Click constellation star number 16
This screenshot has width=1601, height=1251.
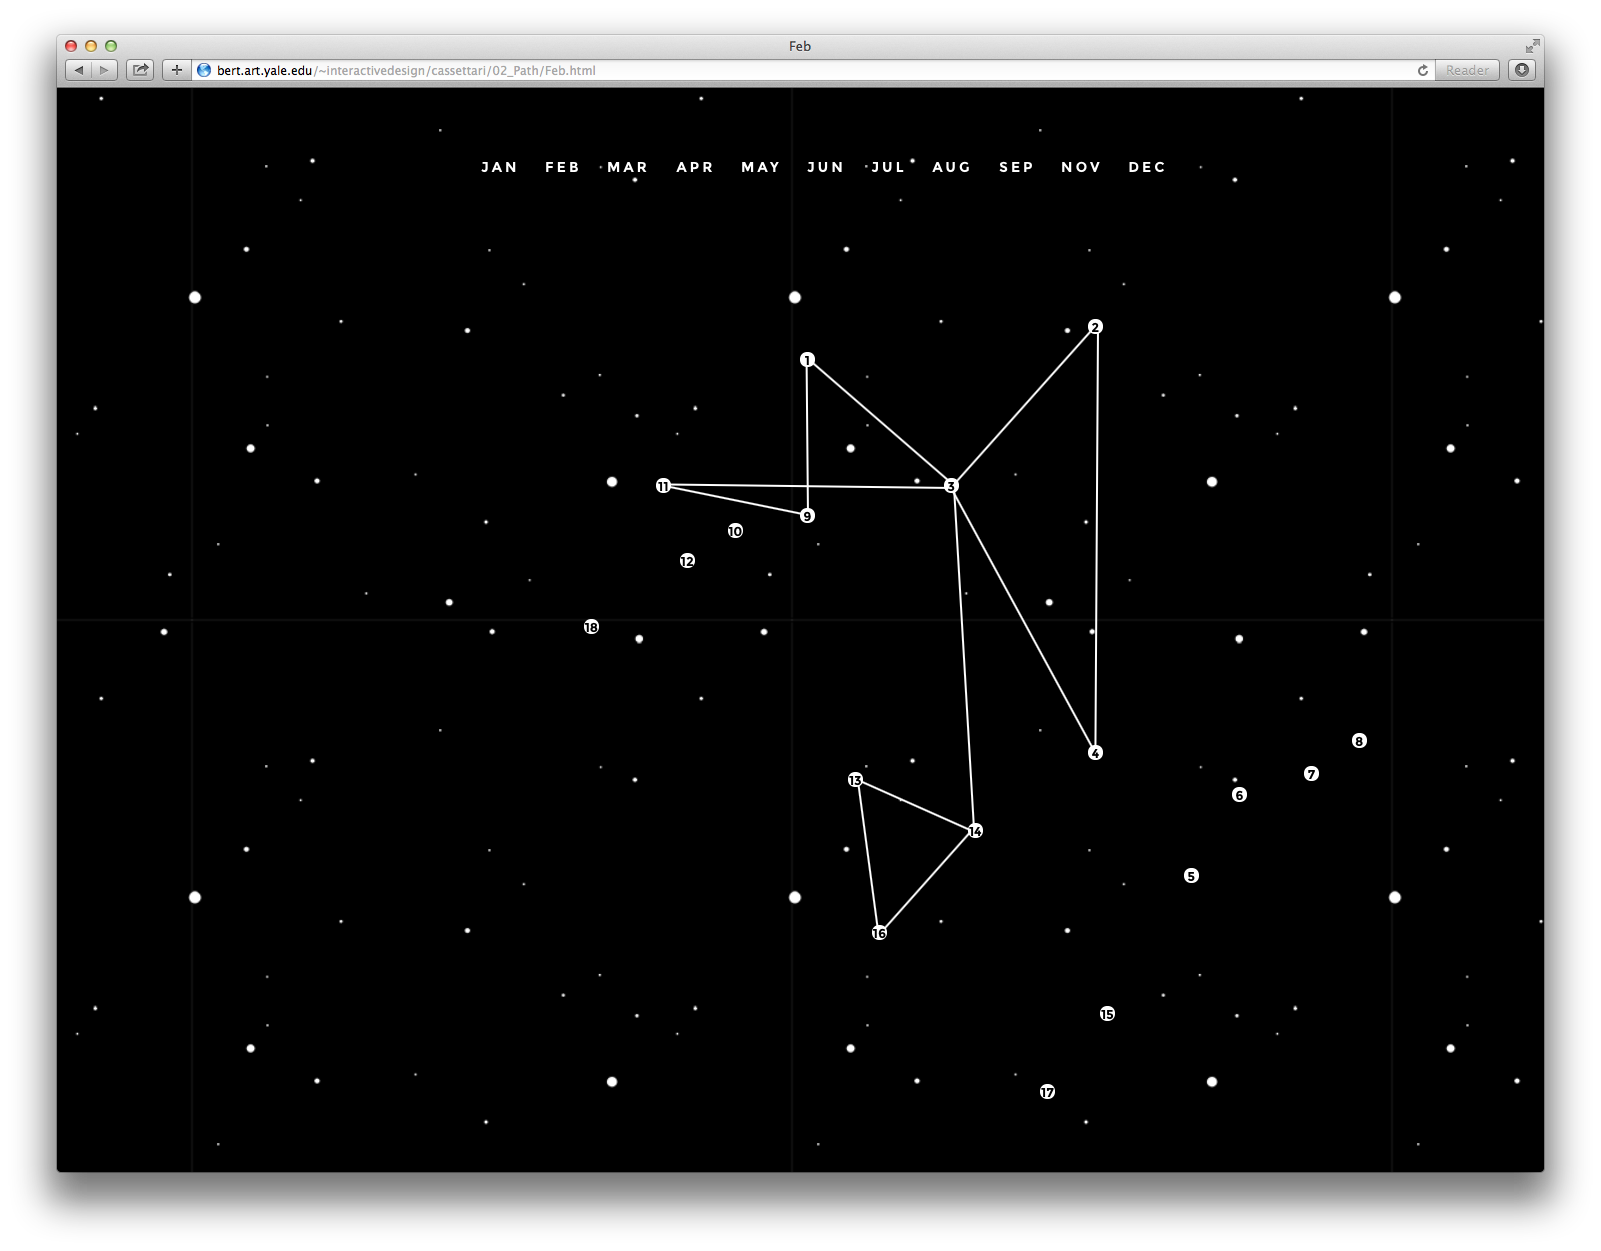(879, 933)
